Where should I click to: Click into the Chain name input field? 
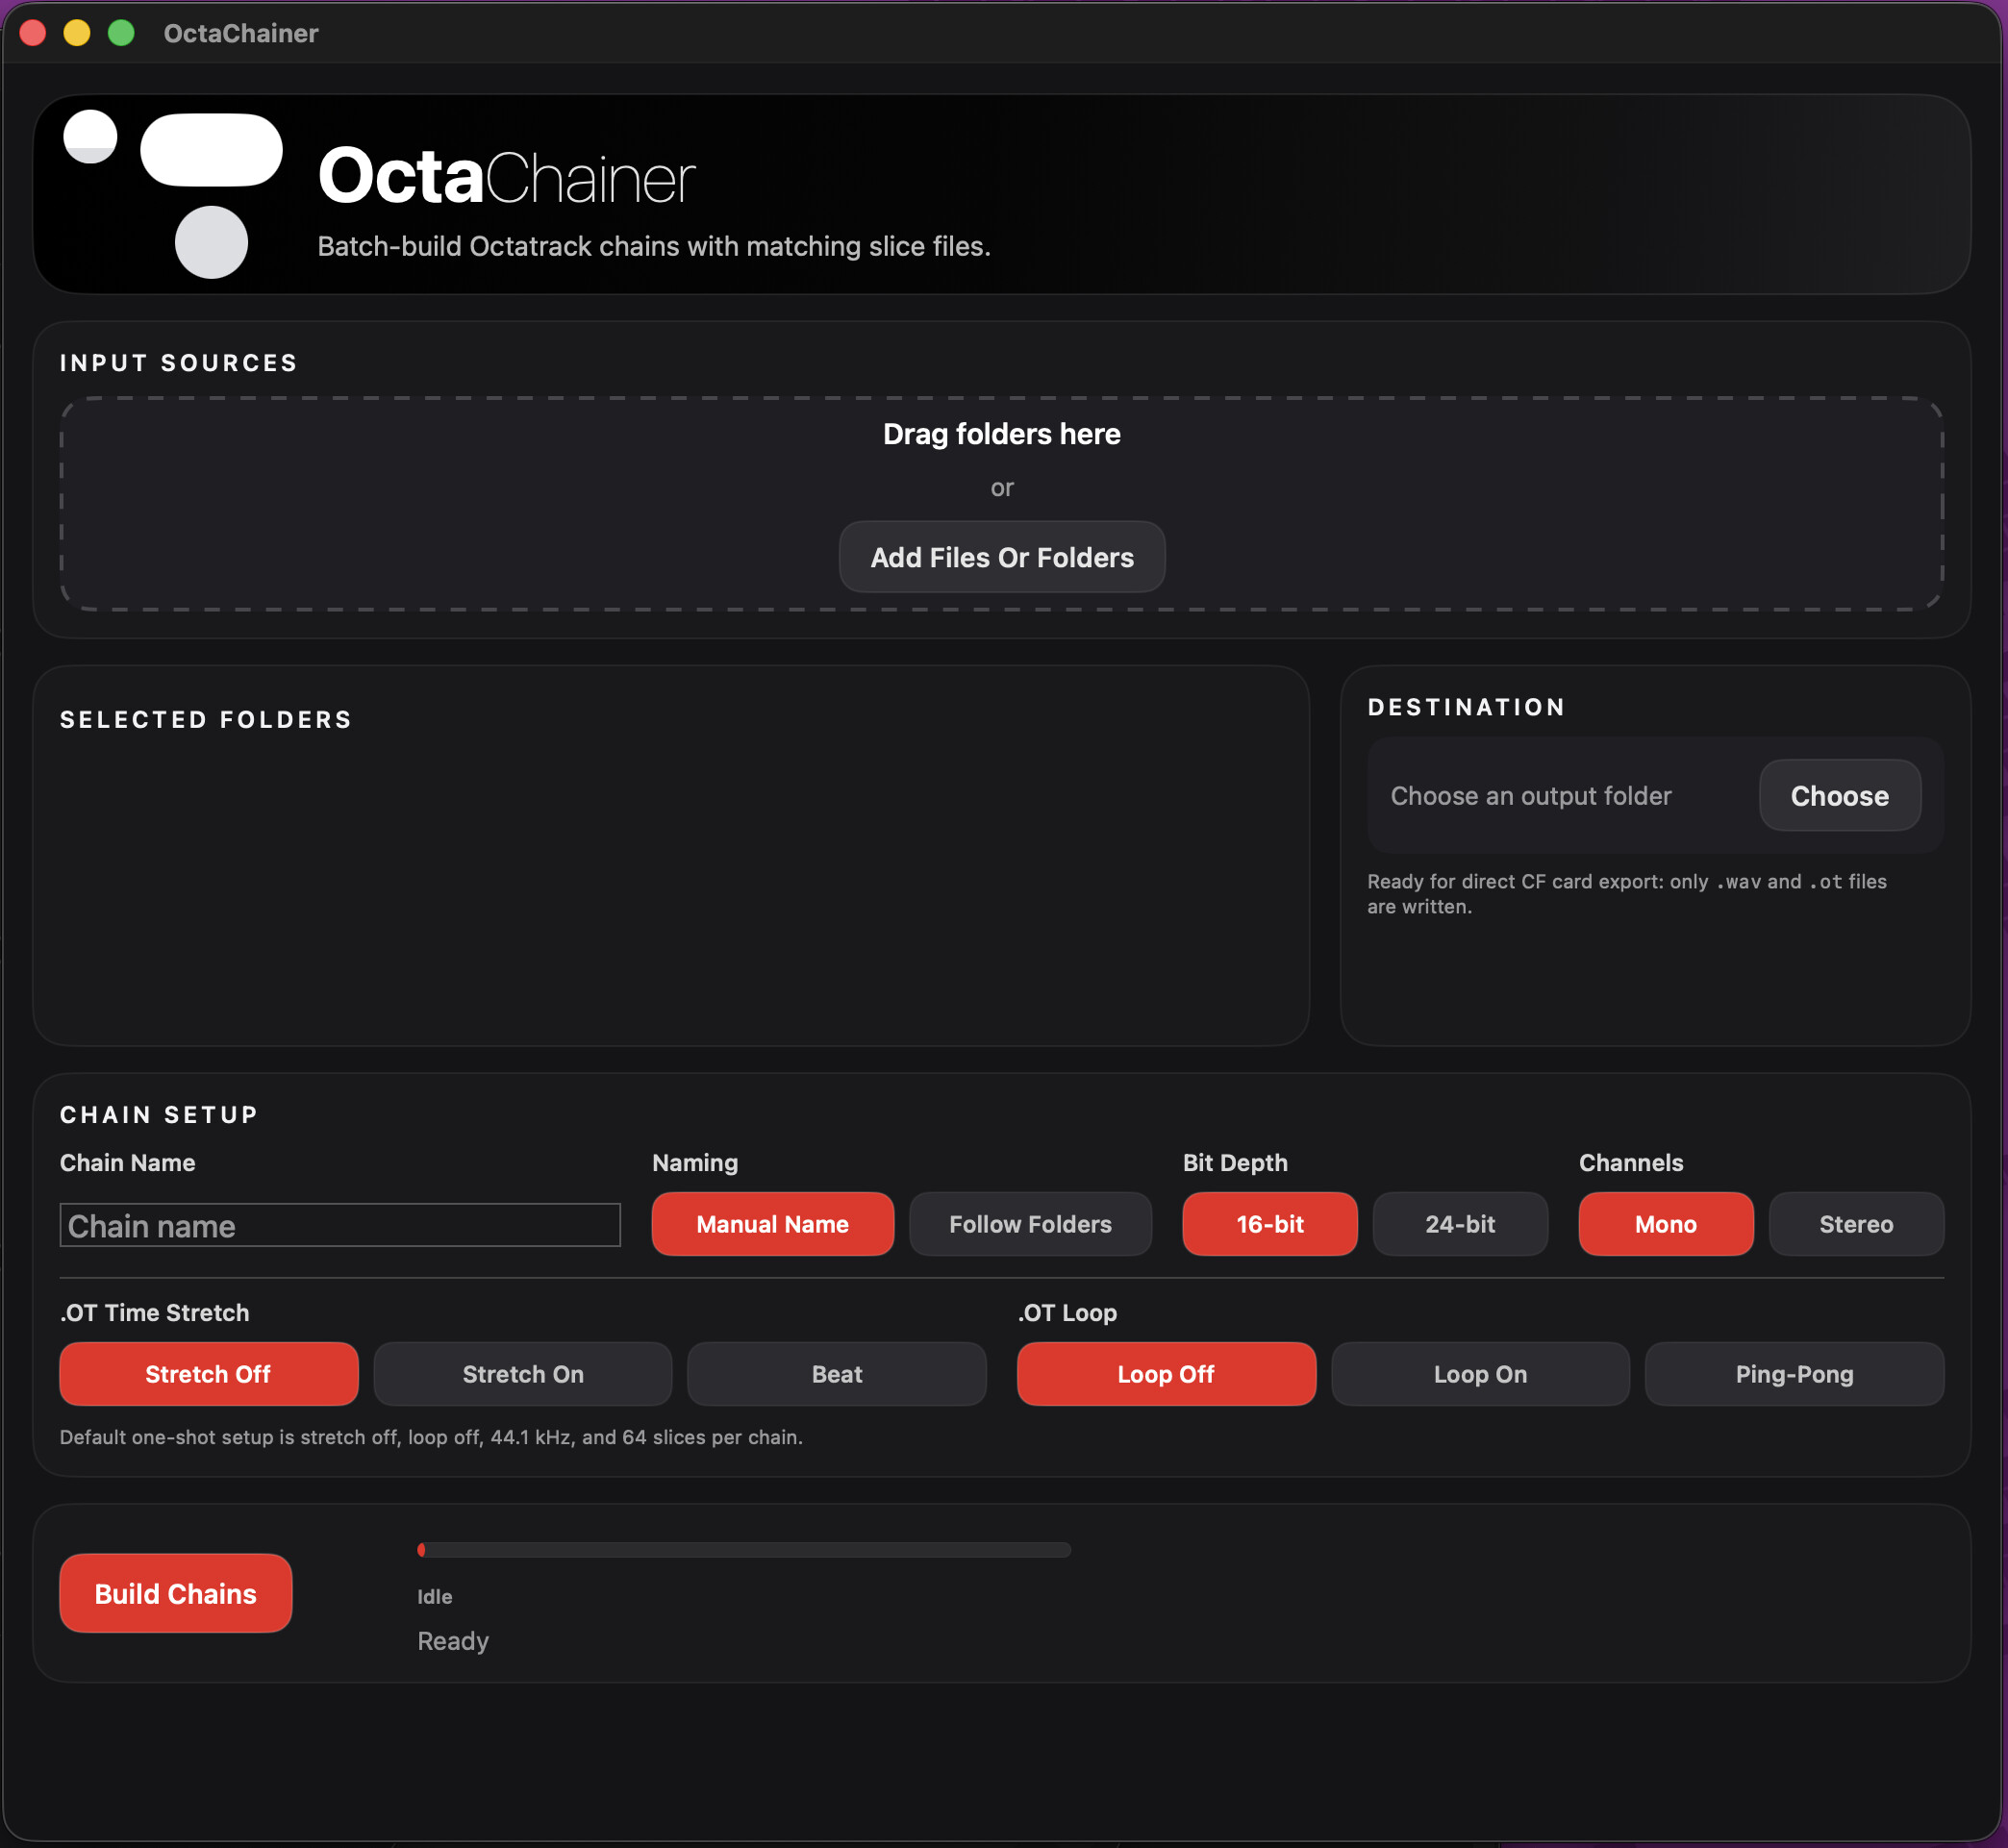click(x=340, y=1225)
